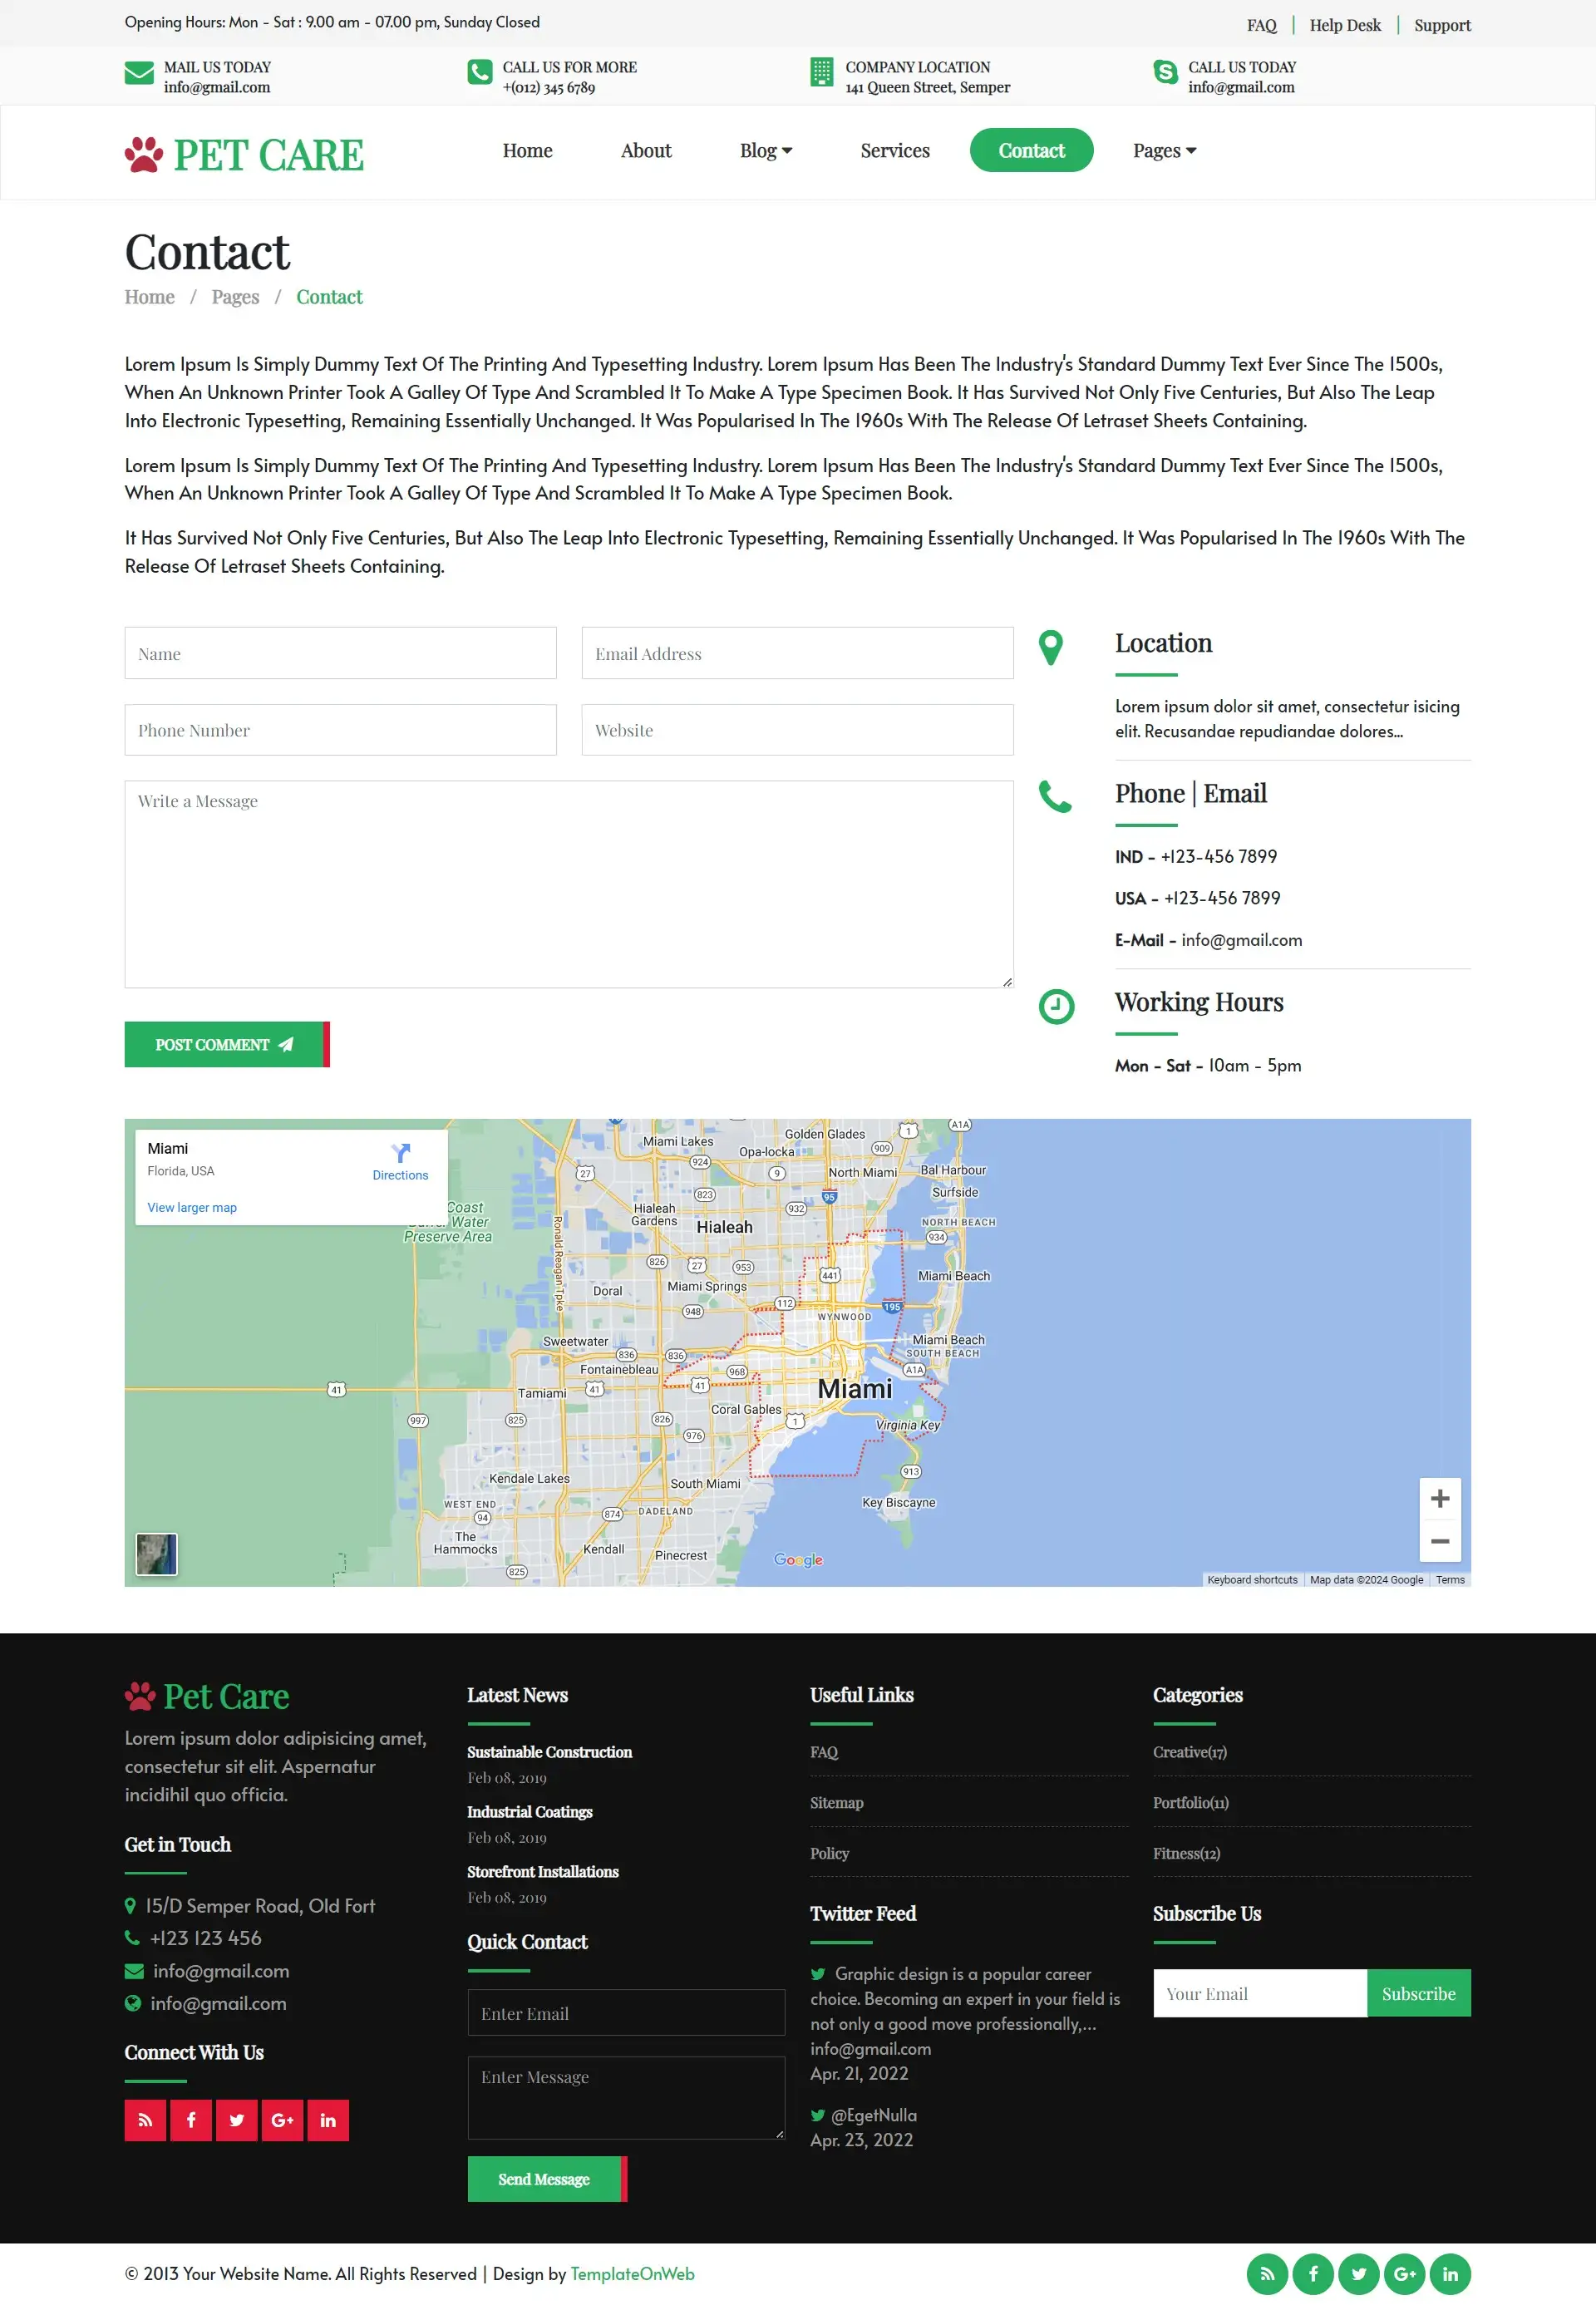Open the Blog dropdown menu

tap(765, 151)
